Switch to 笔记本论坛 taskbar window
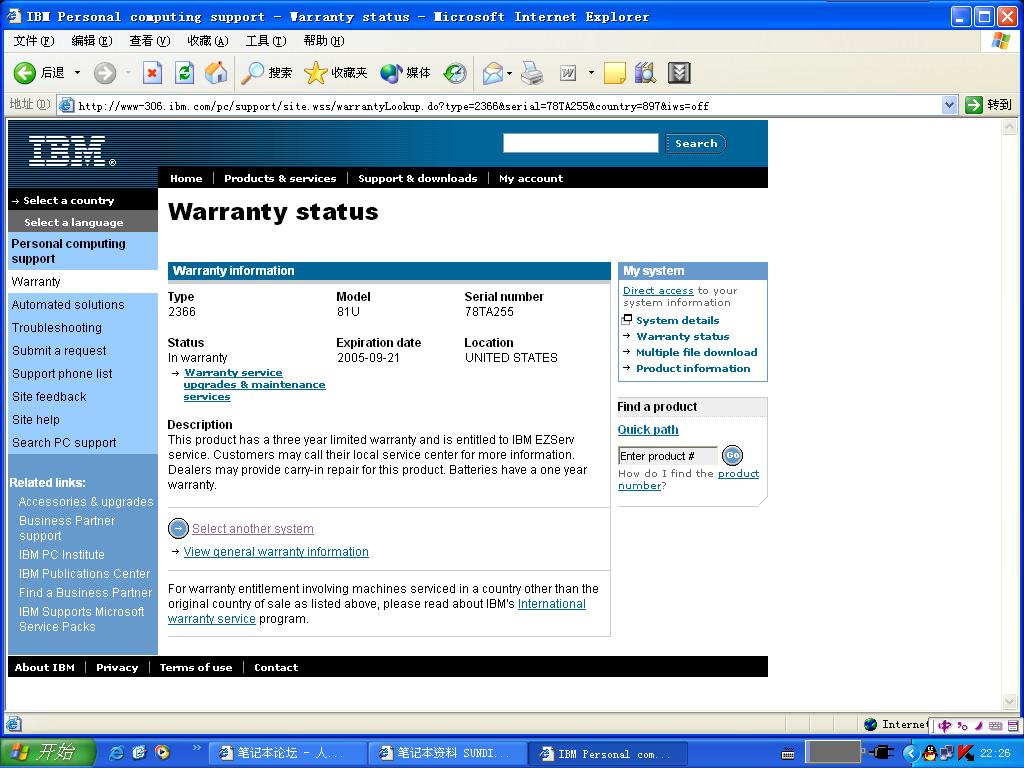 click(287, 753)
